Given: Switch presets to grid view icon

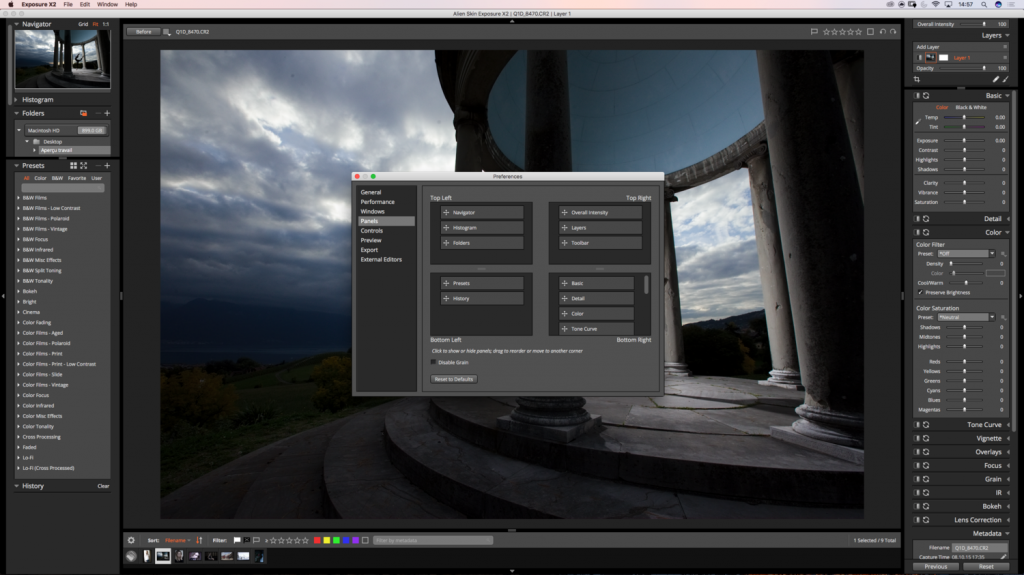Looking at the screenshot, I should click(x=73, y=166).
